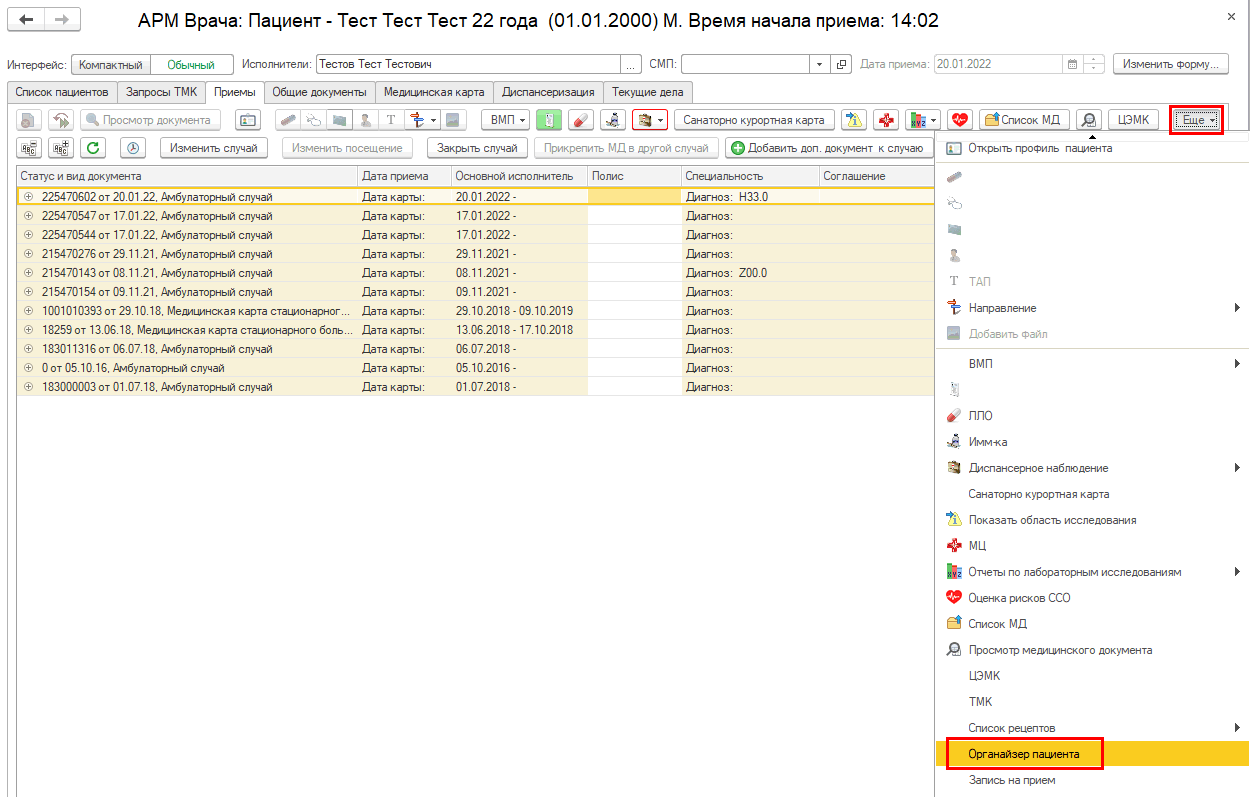Click the green circular refresh icon
1250x797 pixels.
[x=93, y=148]
